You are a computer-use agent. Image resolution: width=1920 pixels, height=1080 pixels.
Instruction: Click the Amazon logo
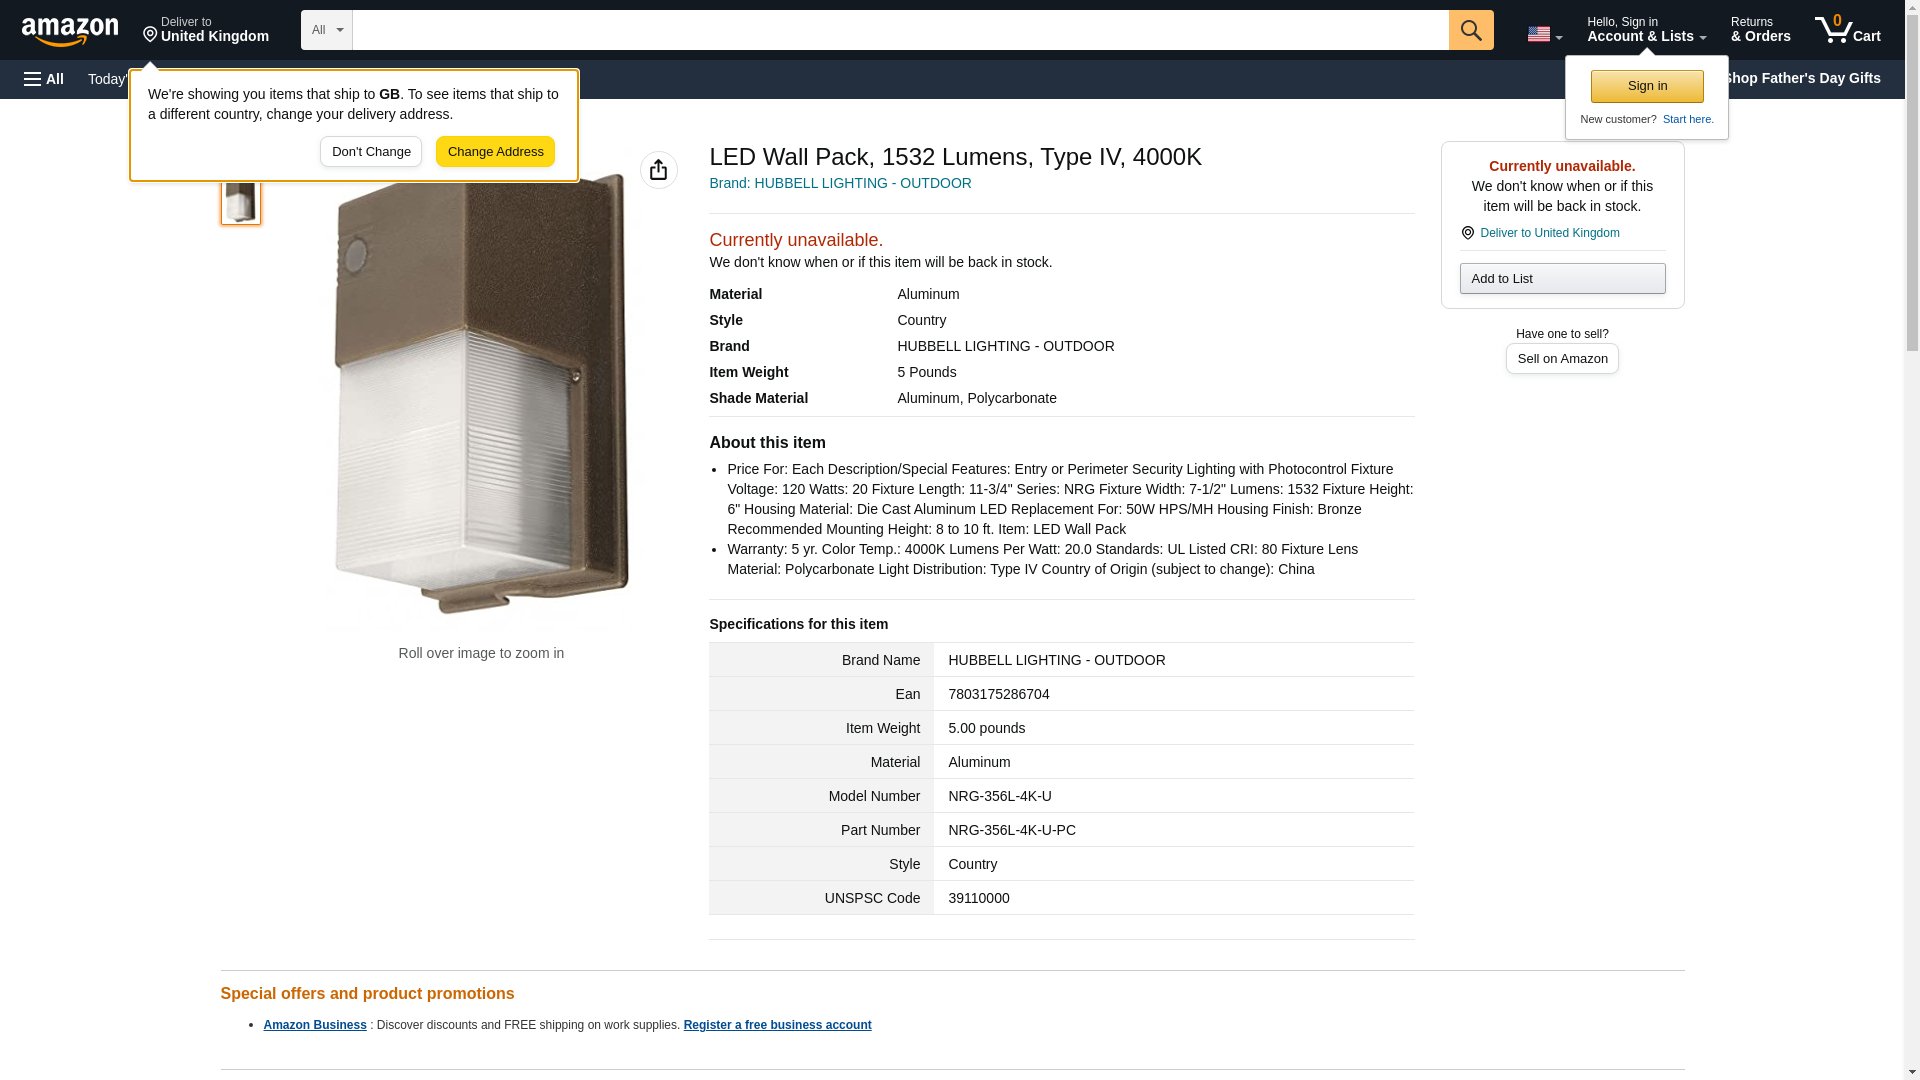70,31
